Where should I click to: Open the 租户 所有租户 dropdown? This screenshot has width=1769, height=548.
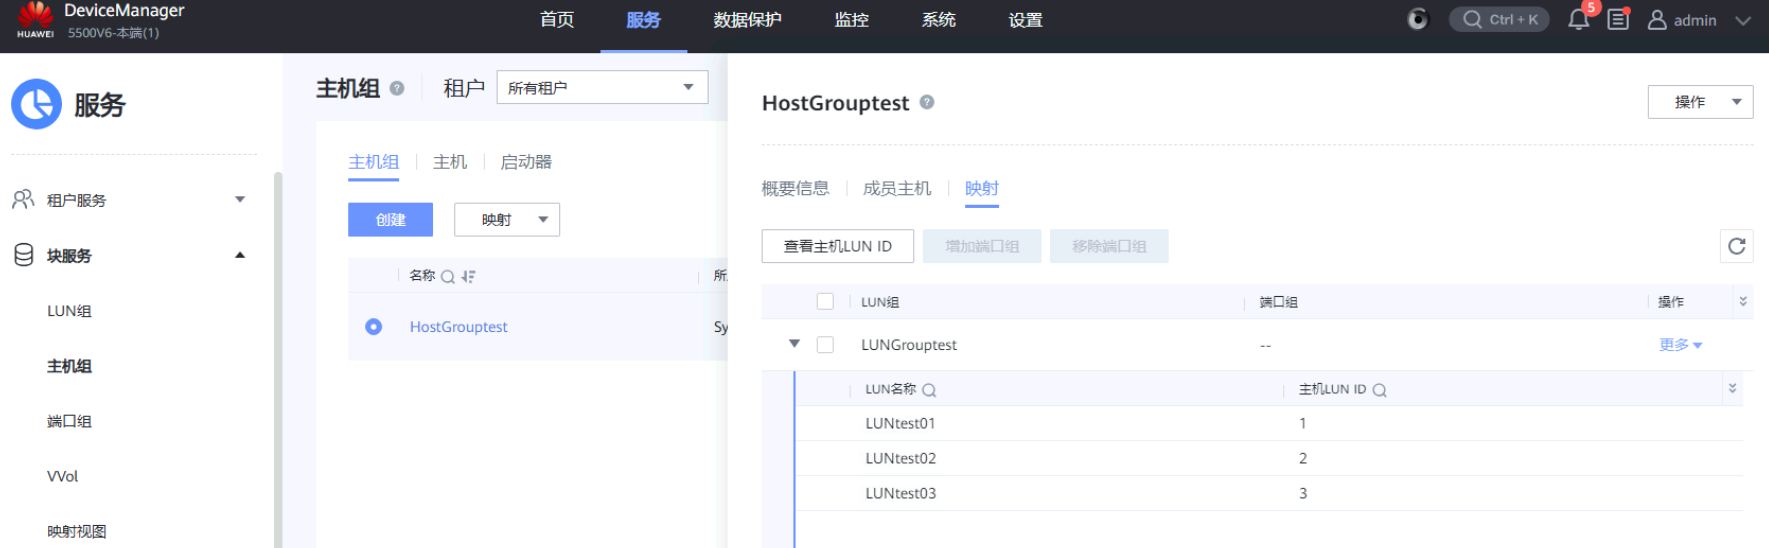click(x=602, y=88)
